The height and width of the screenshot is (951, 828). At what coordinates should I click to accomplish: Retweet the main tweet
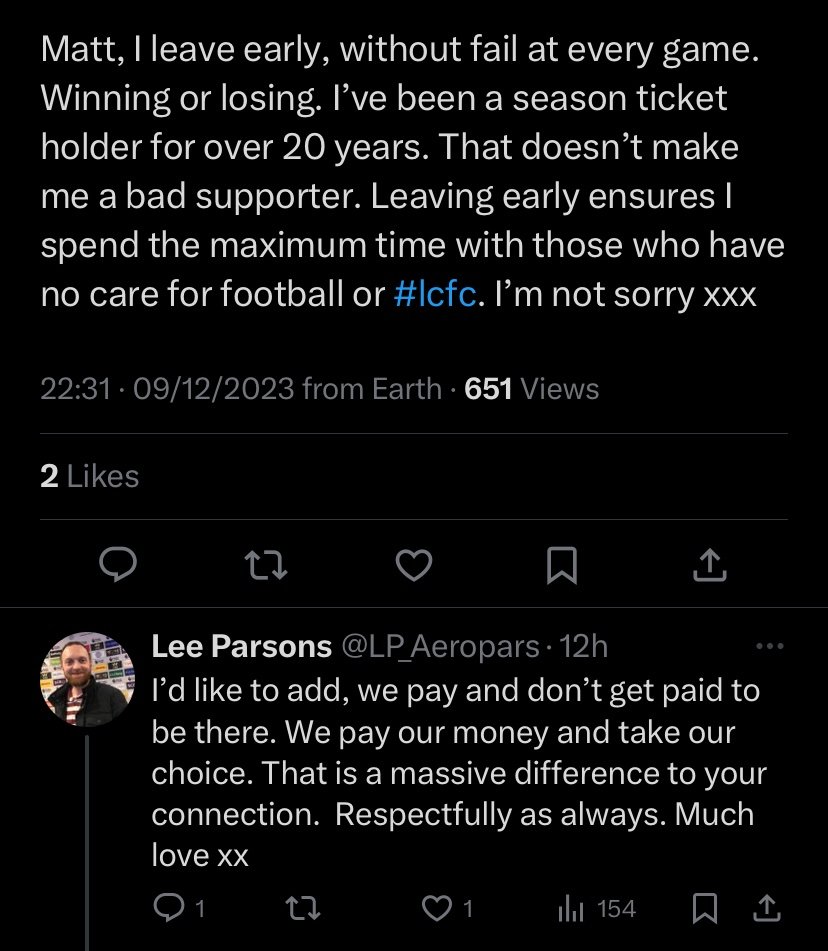(x=266, y=565)
